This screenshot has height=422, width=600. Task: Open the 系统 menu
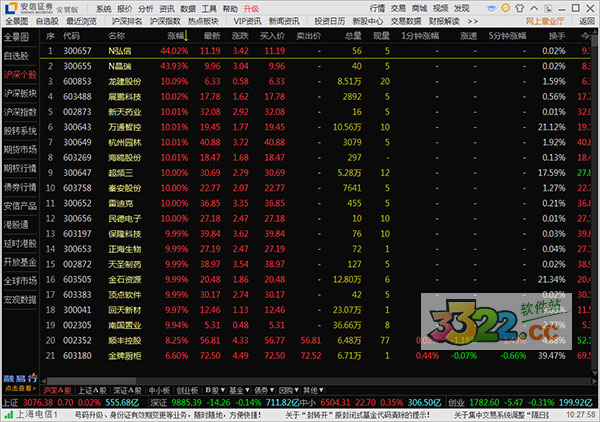[103, 8]
